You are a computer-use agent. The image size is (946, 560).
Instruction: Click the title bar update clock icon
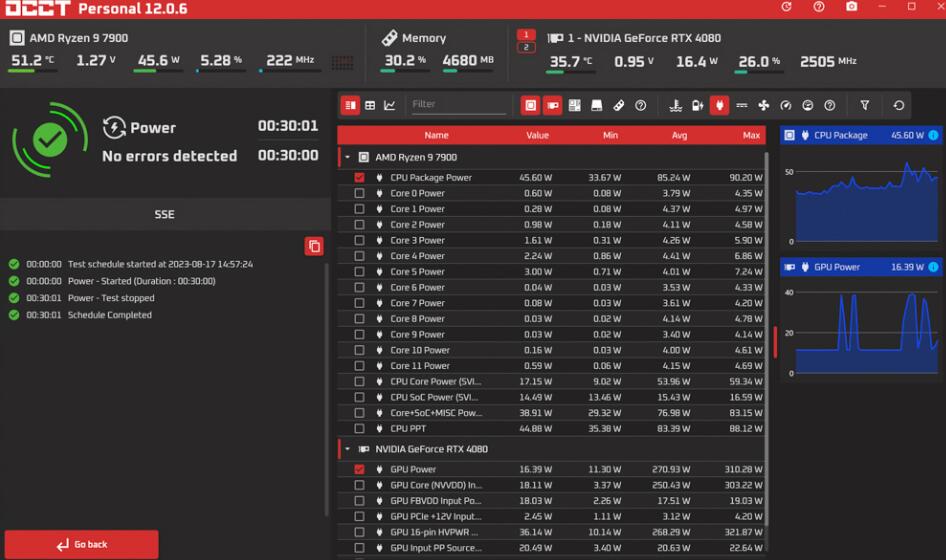786,7
